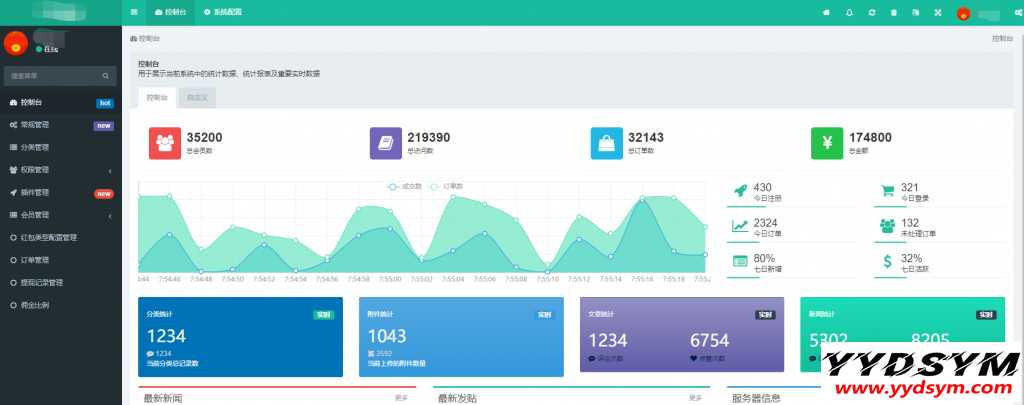The width and height of the screenshot is (1024, 405).
Task: Expand 权限管理 sidebar submenu
Action: click(x=60, y=170)
